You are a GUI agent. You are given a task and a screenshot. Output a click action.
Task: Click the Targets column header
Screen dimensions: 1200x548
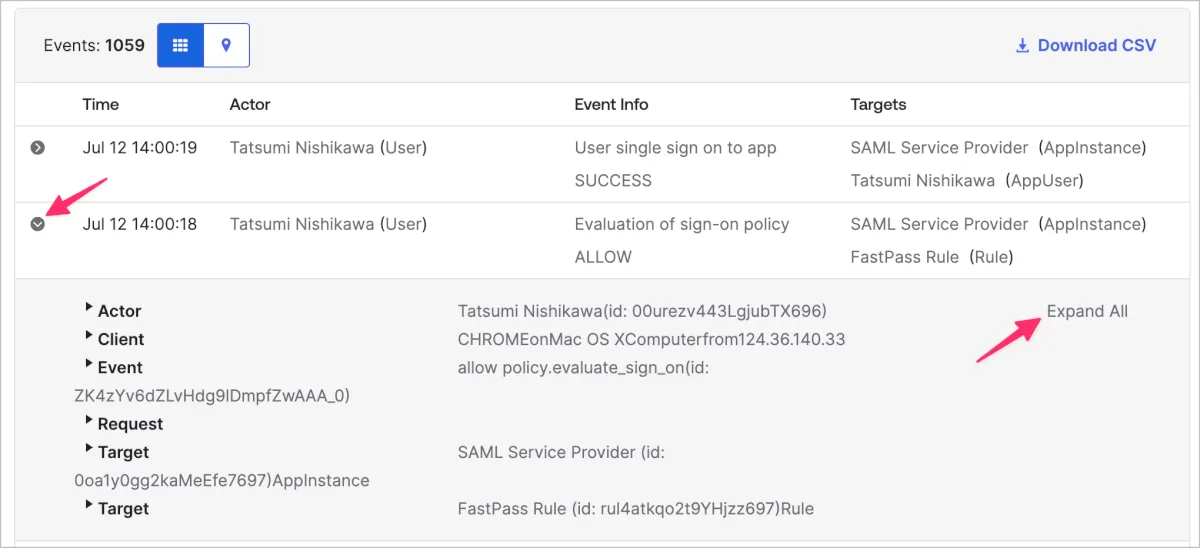878,104
